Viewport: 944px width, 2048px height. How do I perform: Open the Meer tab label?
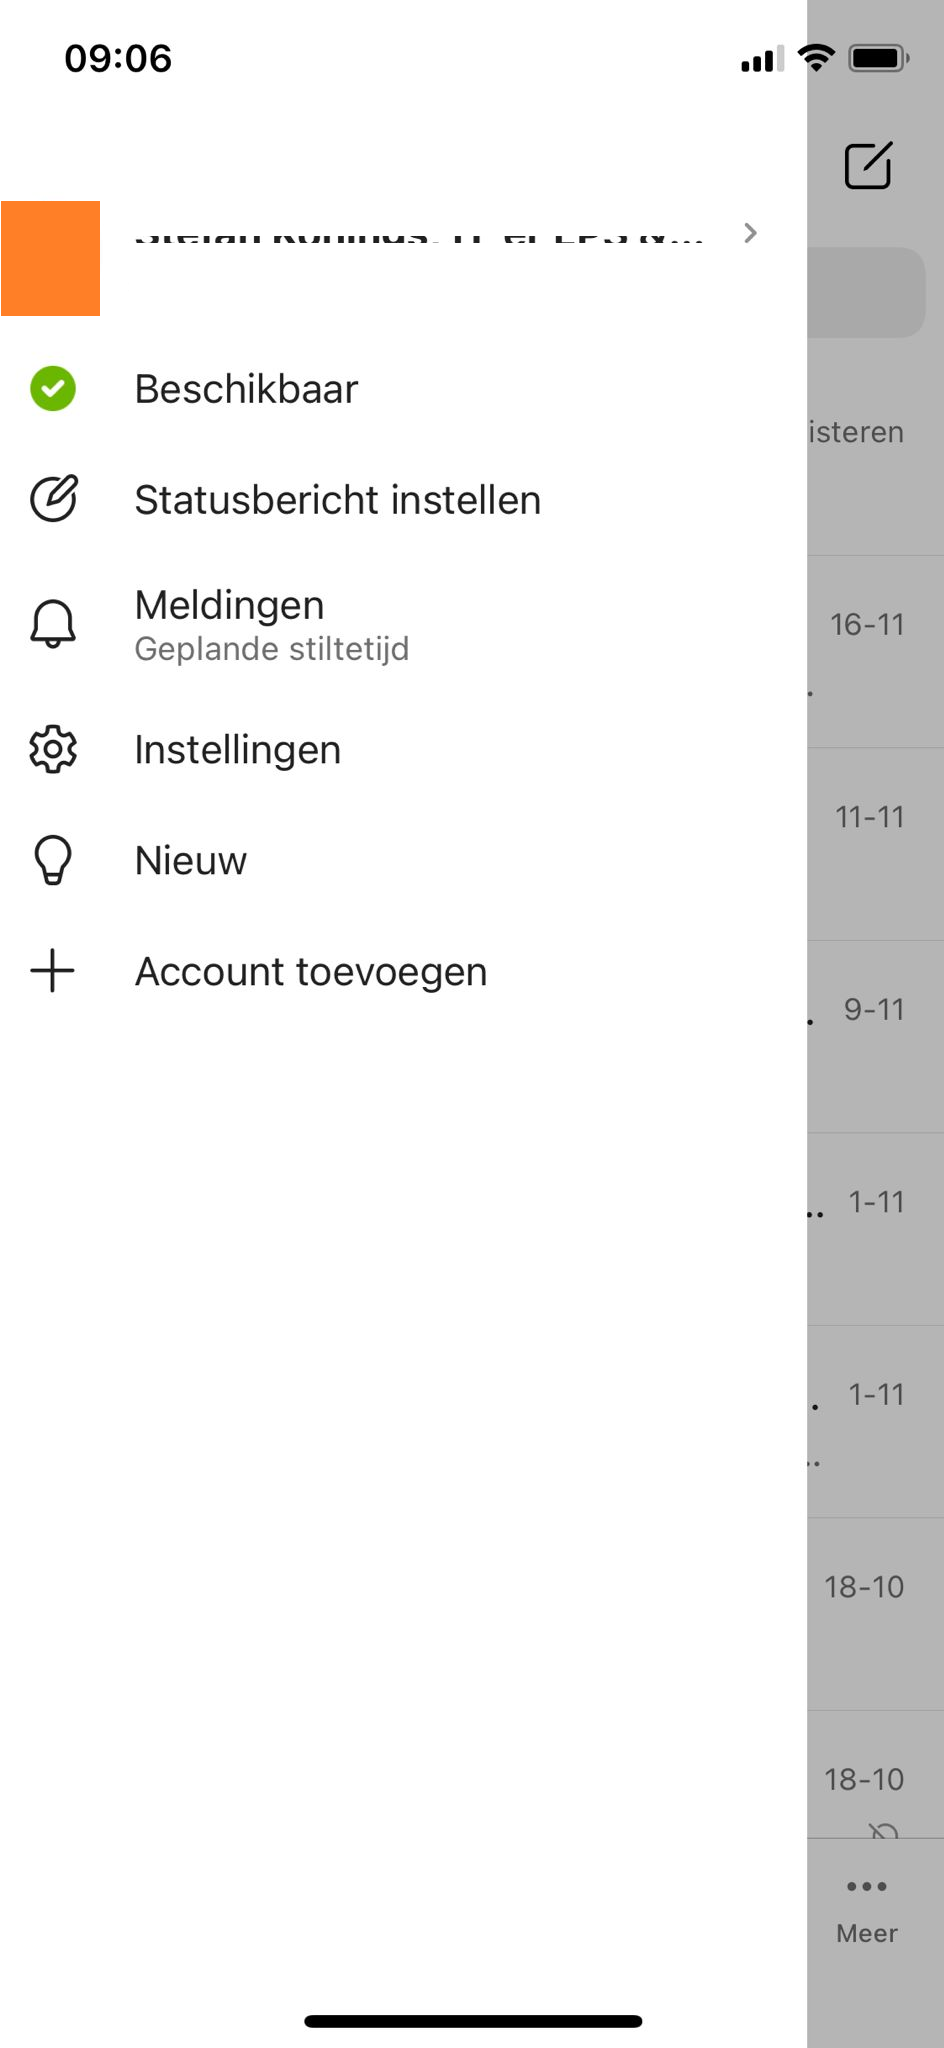pyautogui.click(x=866, y=1933)
